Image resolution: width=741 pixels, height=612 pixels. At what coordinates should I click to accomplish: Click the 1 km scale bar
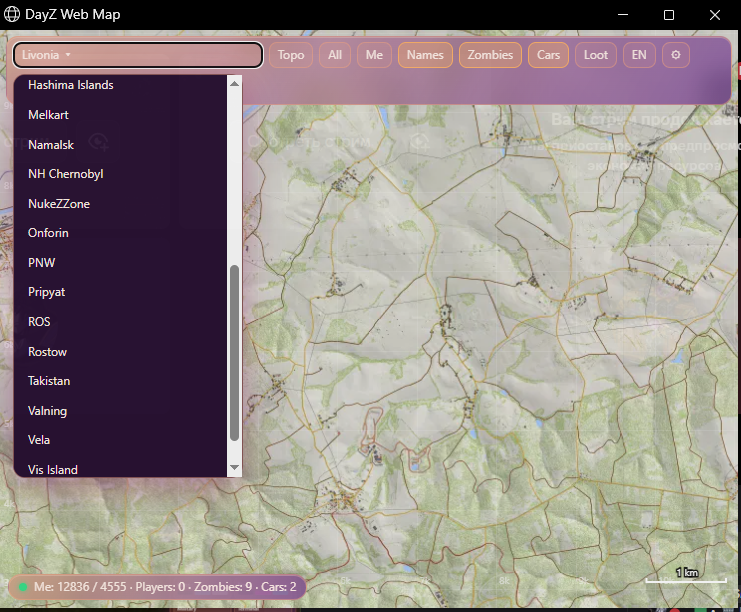pos(686,577)
